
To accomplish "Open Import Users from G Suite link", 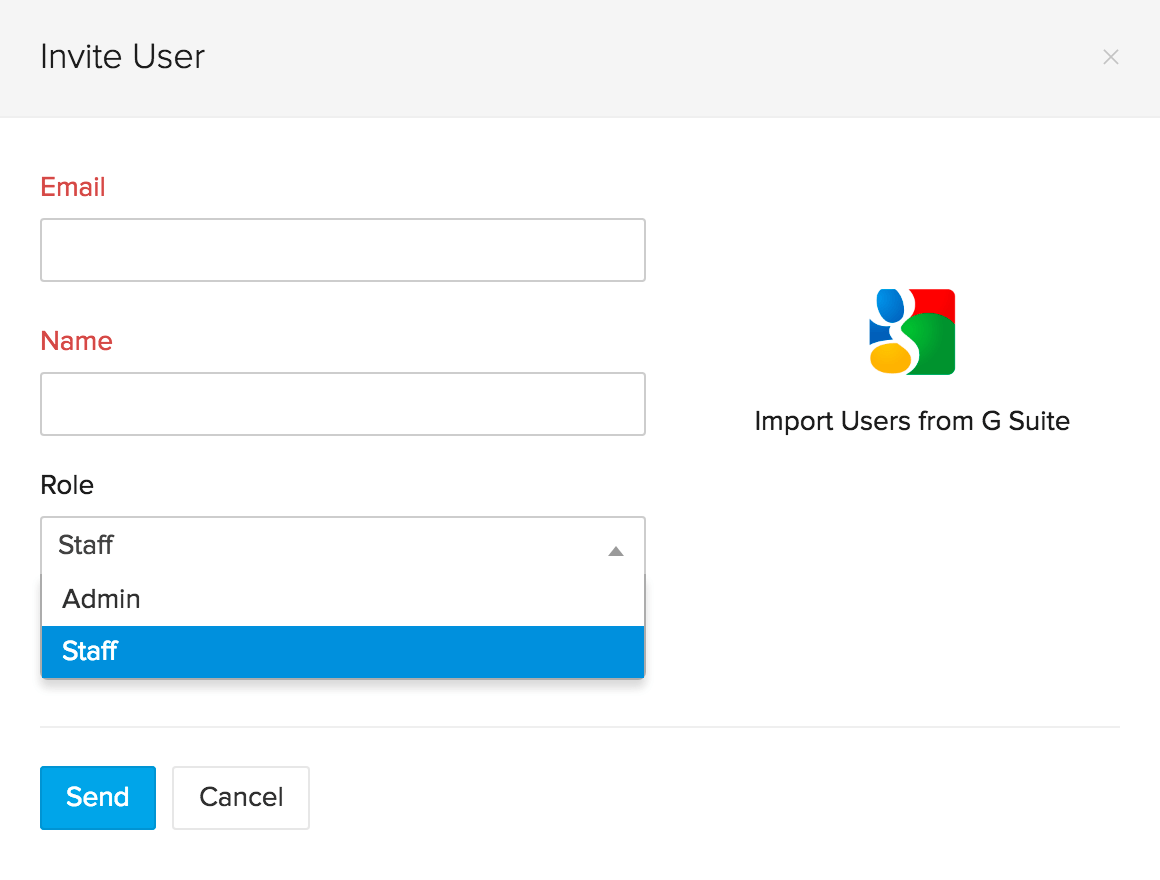I will pos(912,421).
